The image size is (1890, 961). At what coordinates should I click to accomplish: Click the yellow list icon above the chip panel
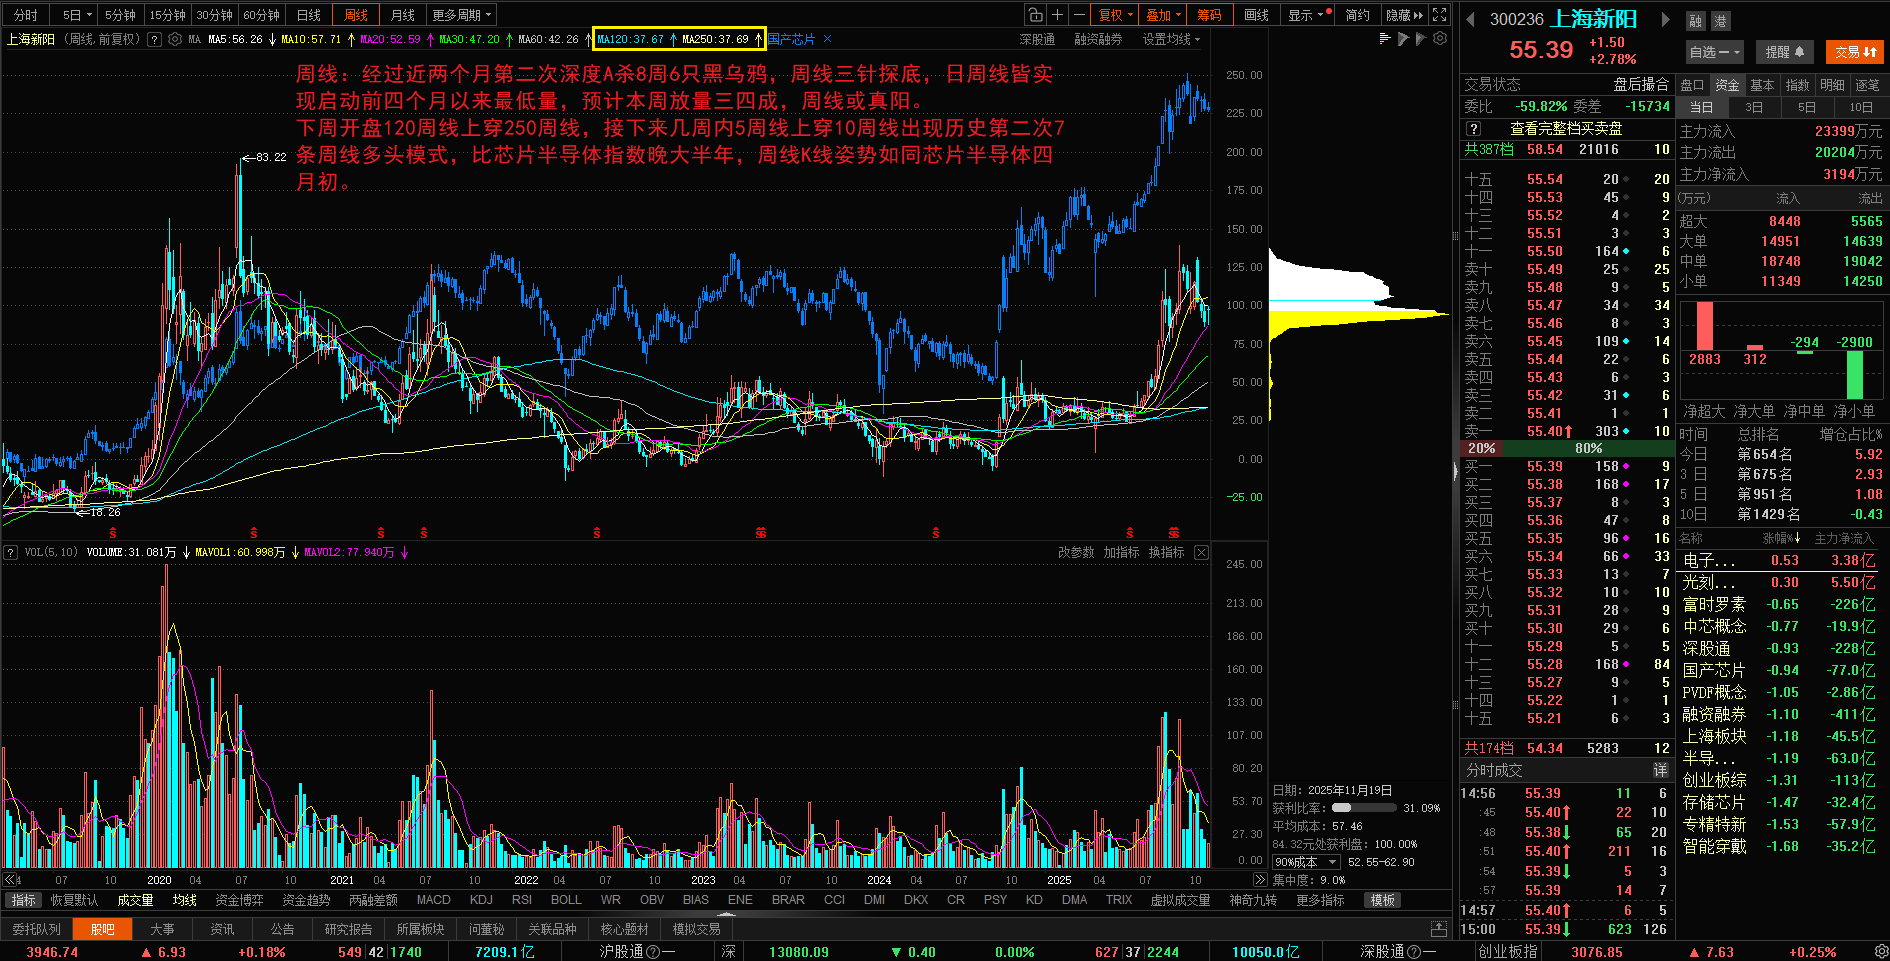pos(1385,39)
